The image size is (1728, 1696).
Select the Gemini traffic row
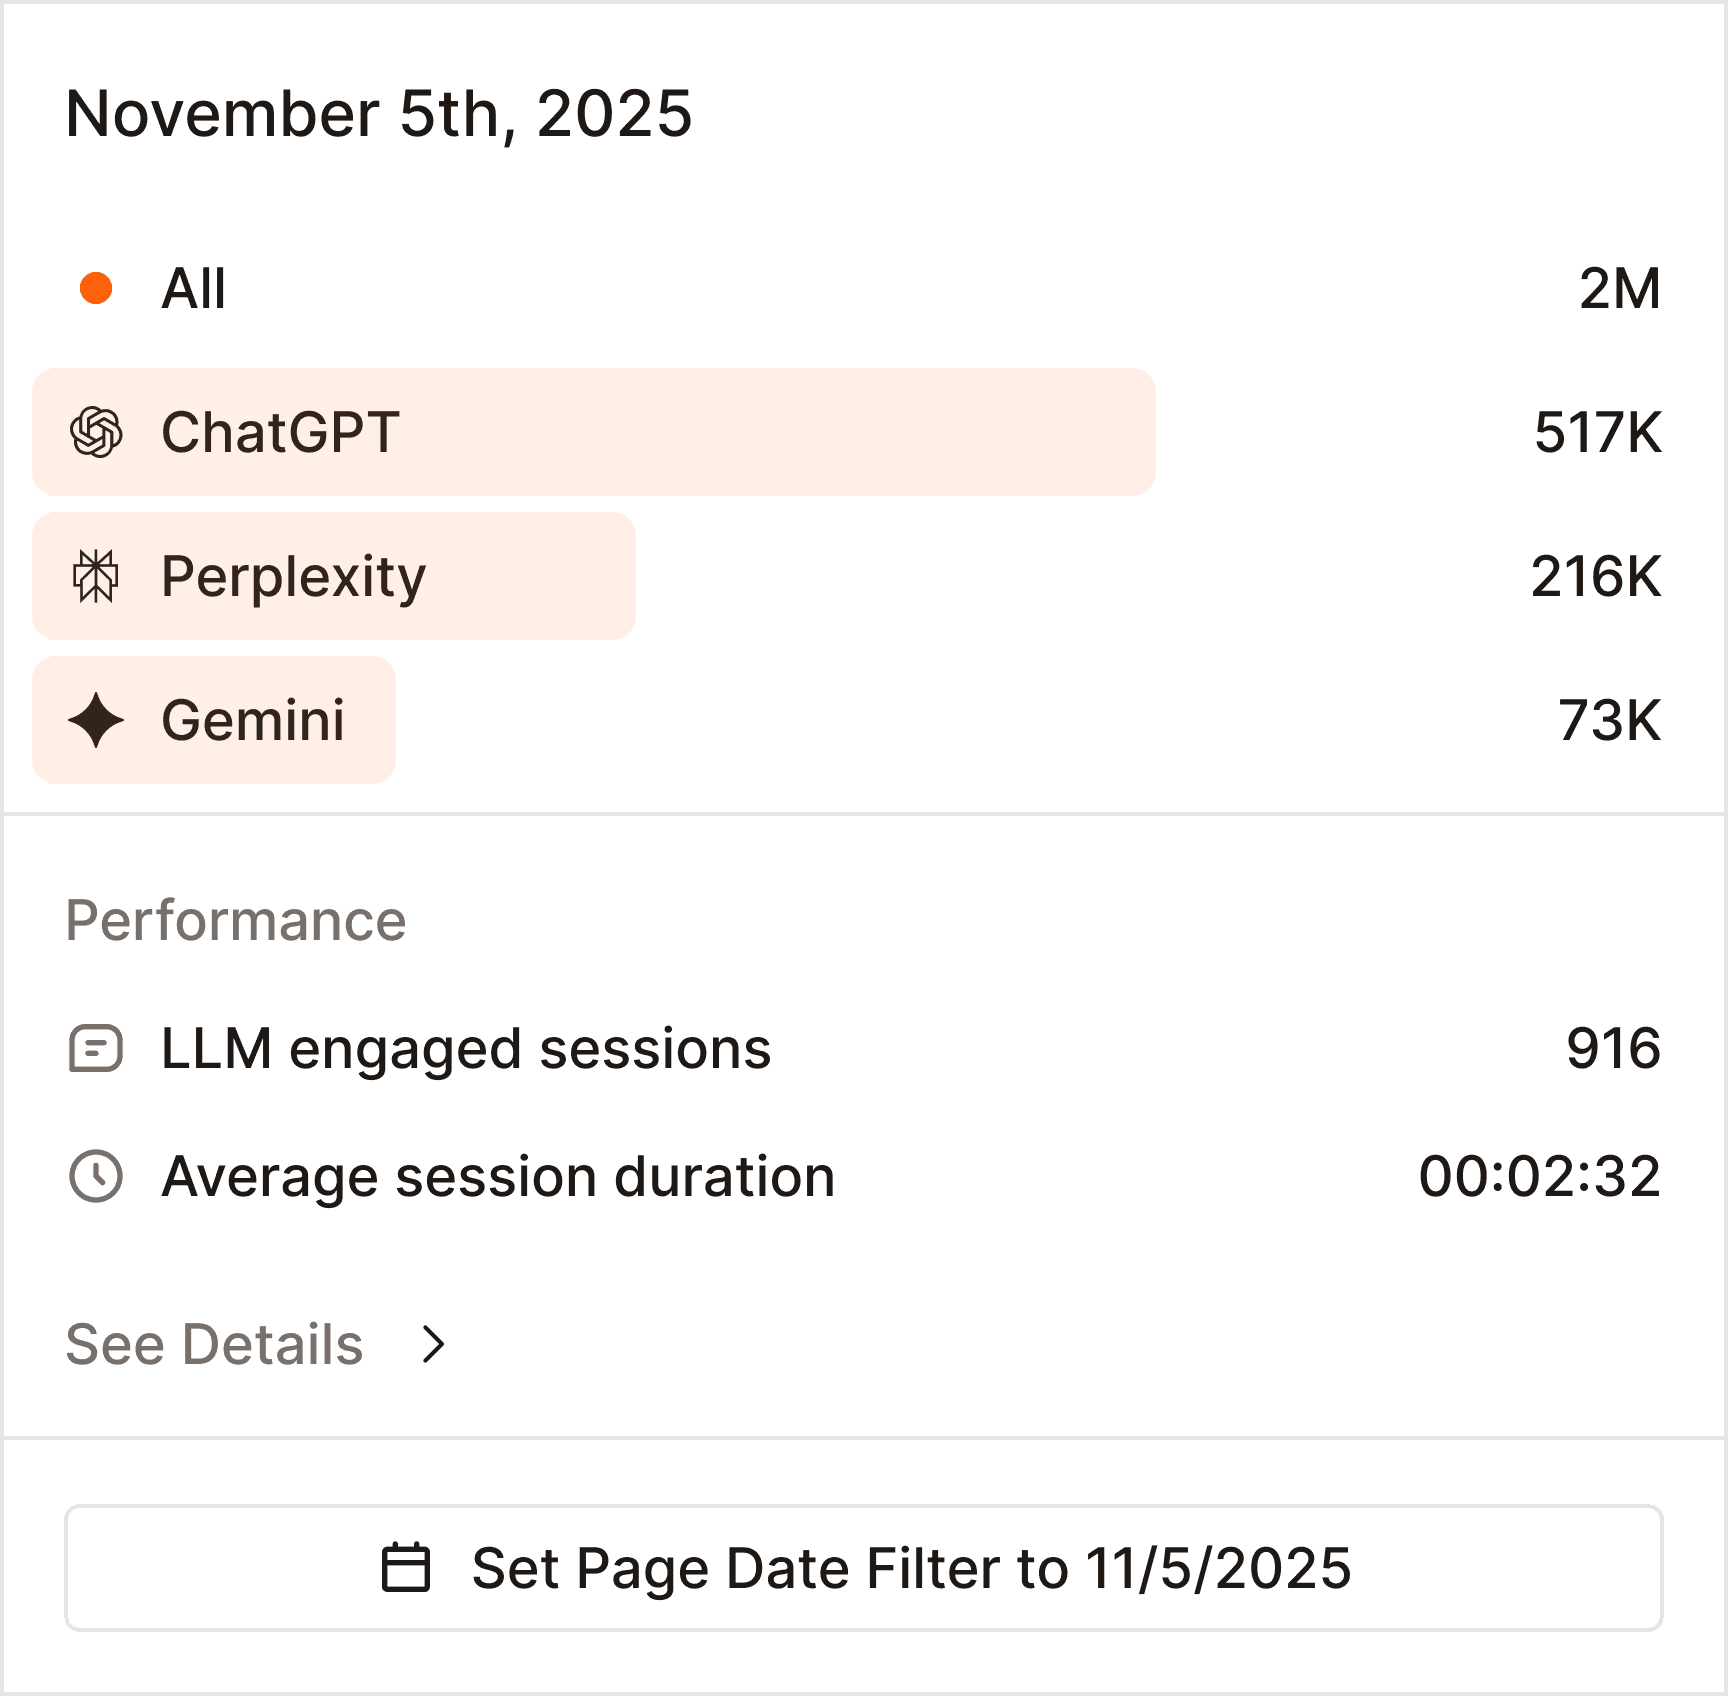(x=214, y=720)
